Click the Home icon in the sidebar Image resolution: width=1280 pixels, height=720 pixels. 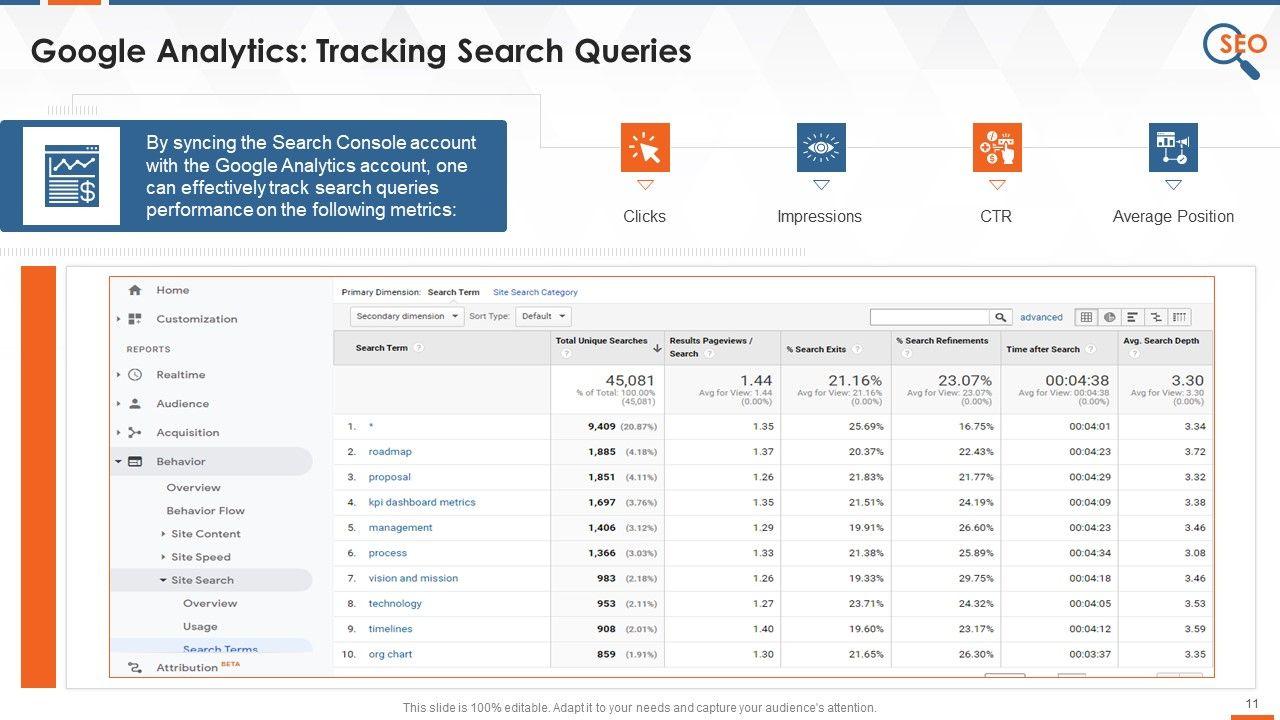pyautogui.click(x=135, y=290)
